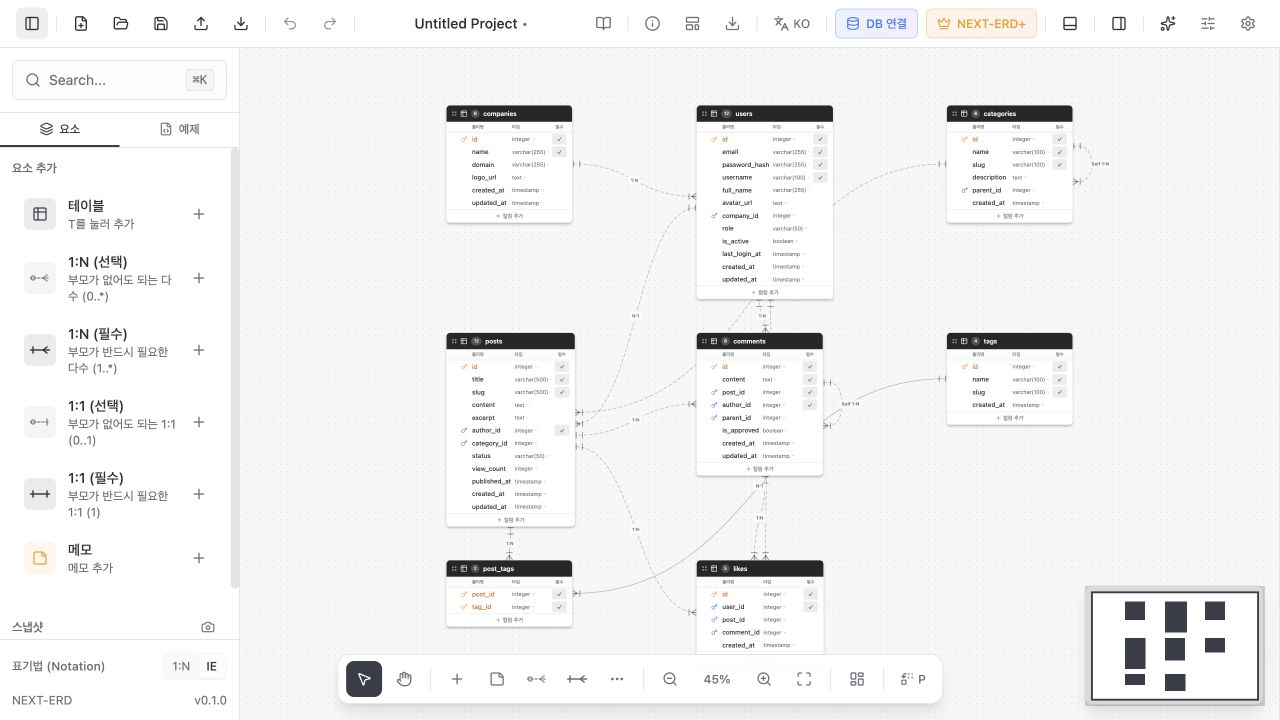Switch to the 예제 tab
The width and height of the screenshot is (1280, 720).
pyautogui.click(x=180, y=129)
